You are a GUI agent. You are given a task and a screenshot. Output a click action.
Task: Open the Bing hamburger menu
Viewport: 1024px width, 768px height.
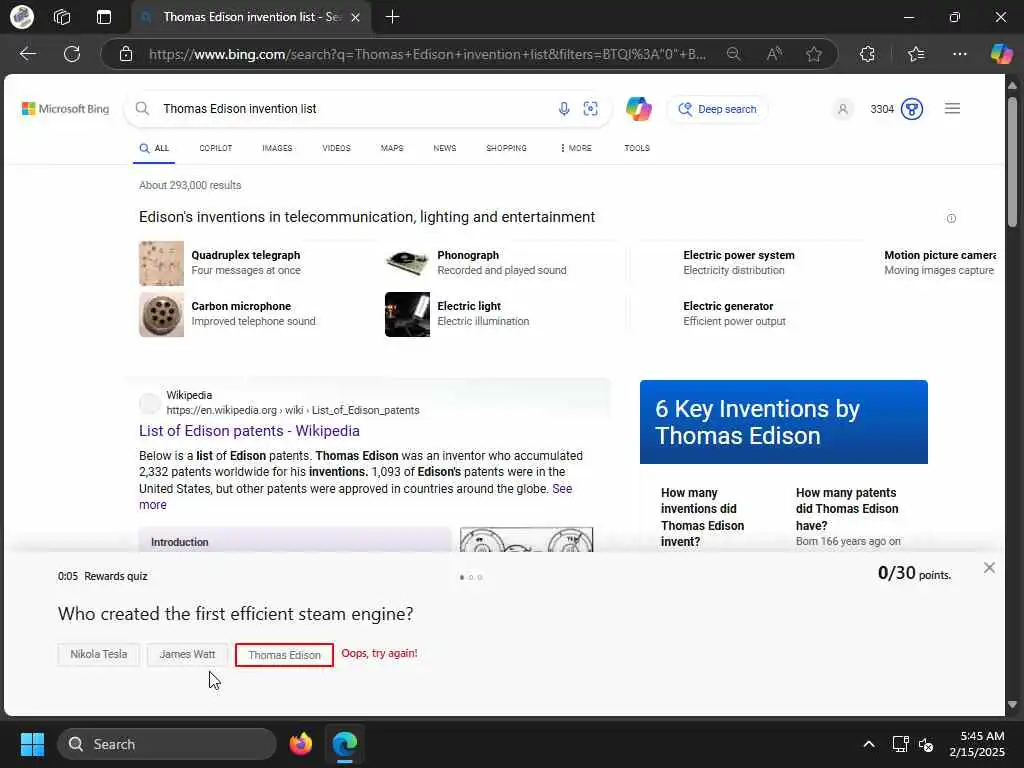click(x=952, y=108)
